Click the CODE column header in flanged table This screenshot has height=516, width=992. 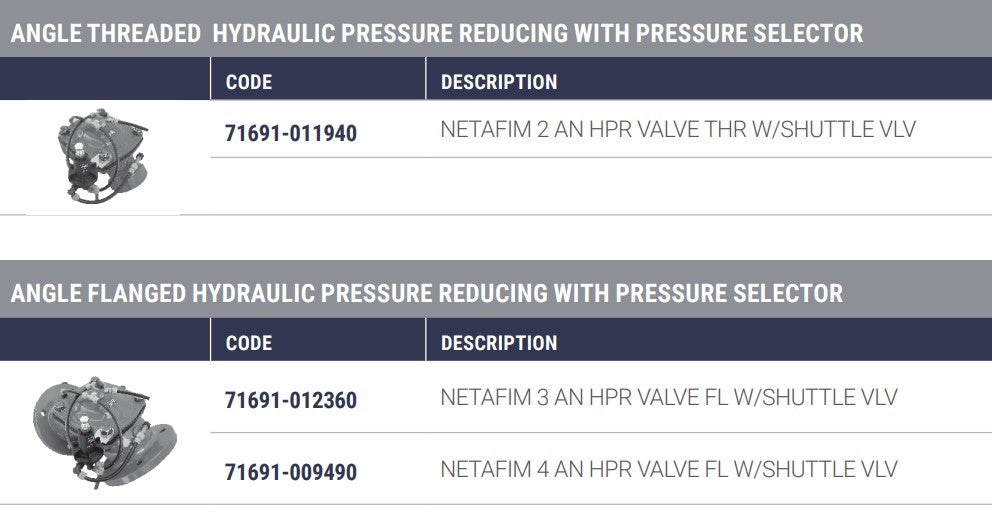tap(249, 343)
